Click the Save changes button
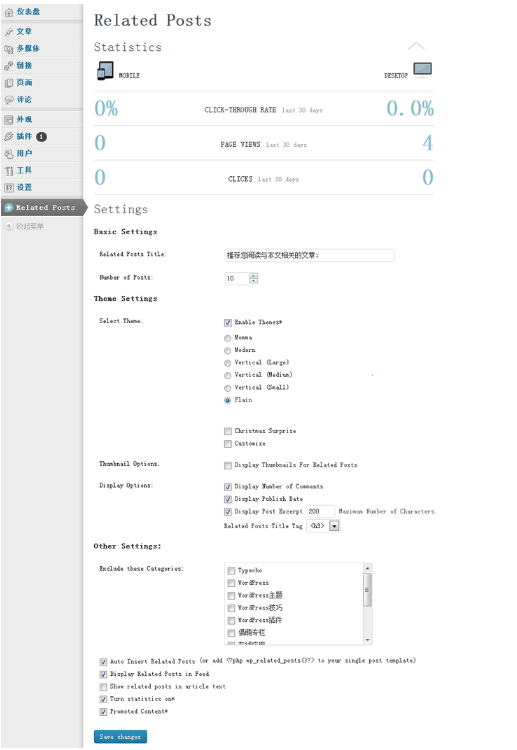 point(120,737)
